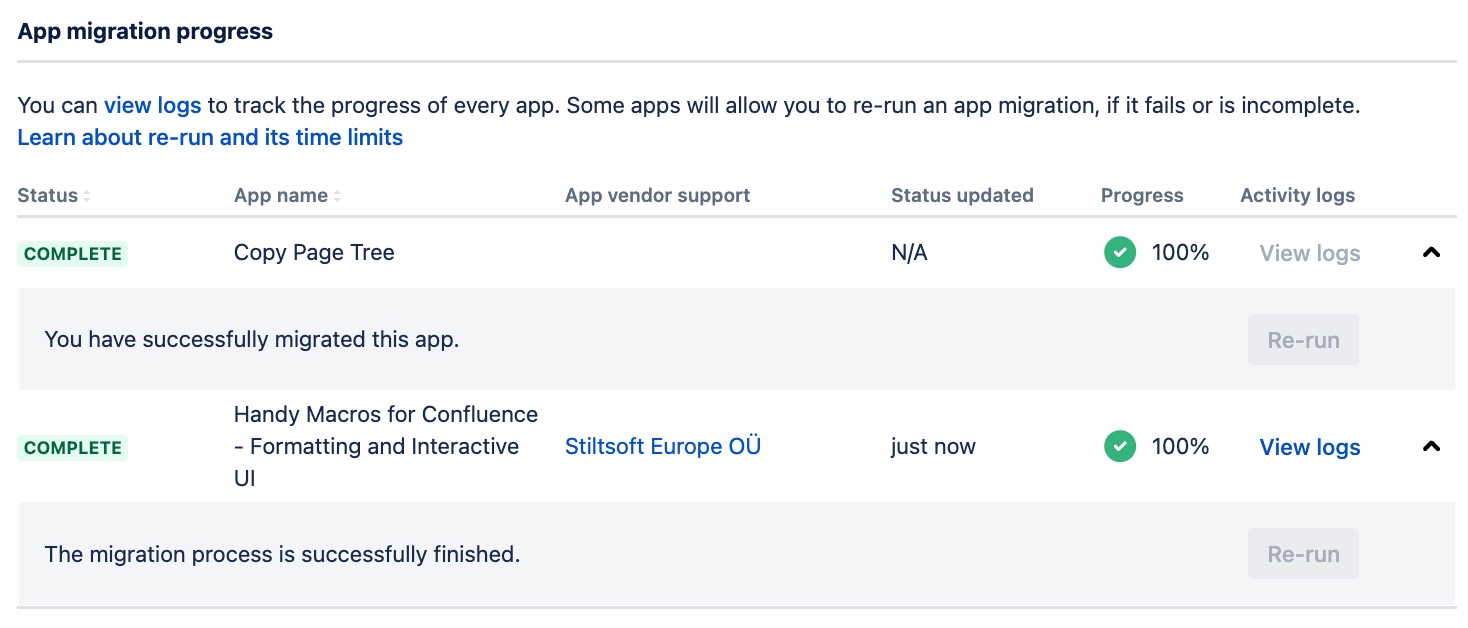Click the Status updated column header
This screenshot has height=628, width=1468.
pyautogui.click(x=962, y=196)
